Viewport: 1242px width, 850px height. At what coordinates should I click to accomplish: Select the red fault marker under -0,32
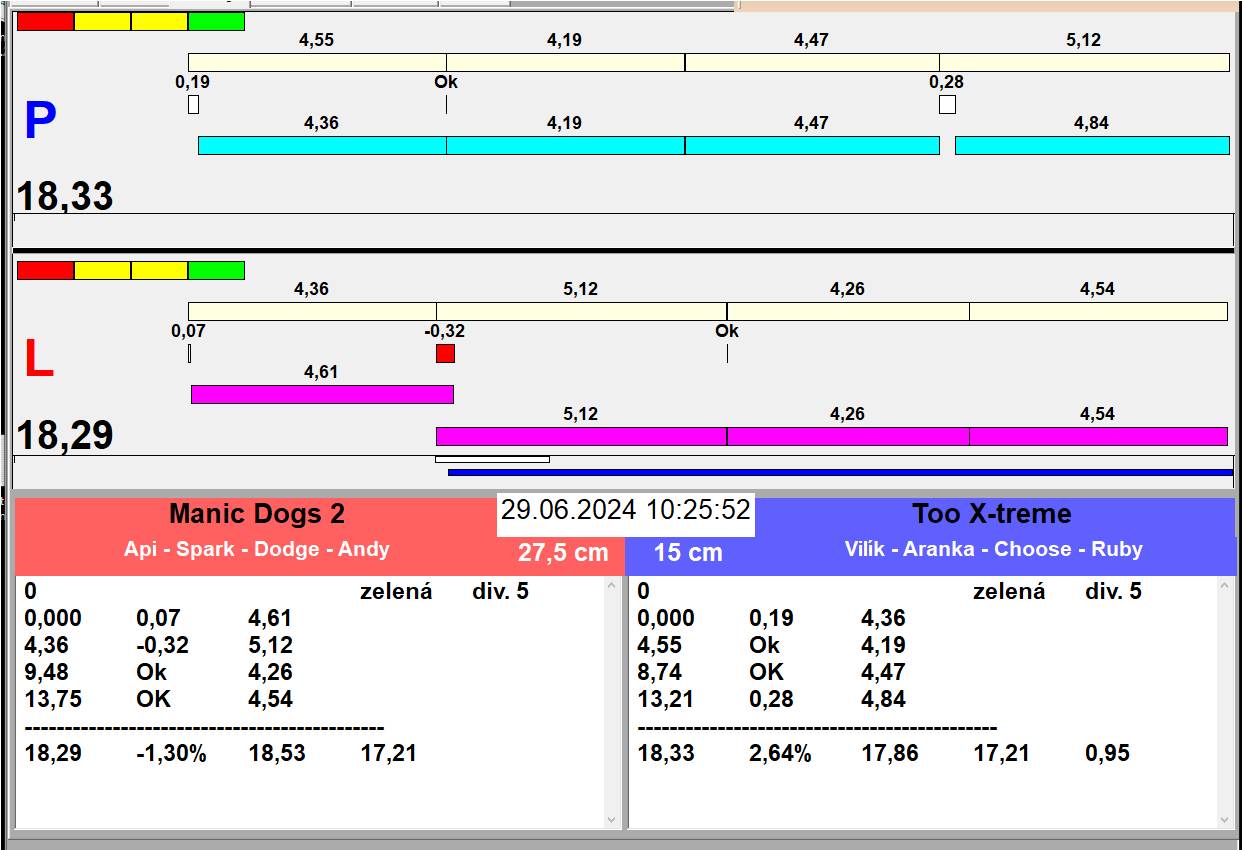click(x=445, y=353)
